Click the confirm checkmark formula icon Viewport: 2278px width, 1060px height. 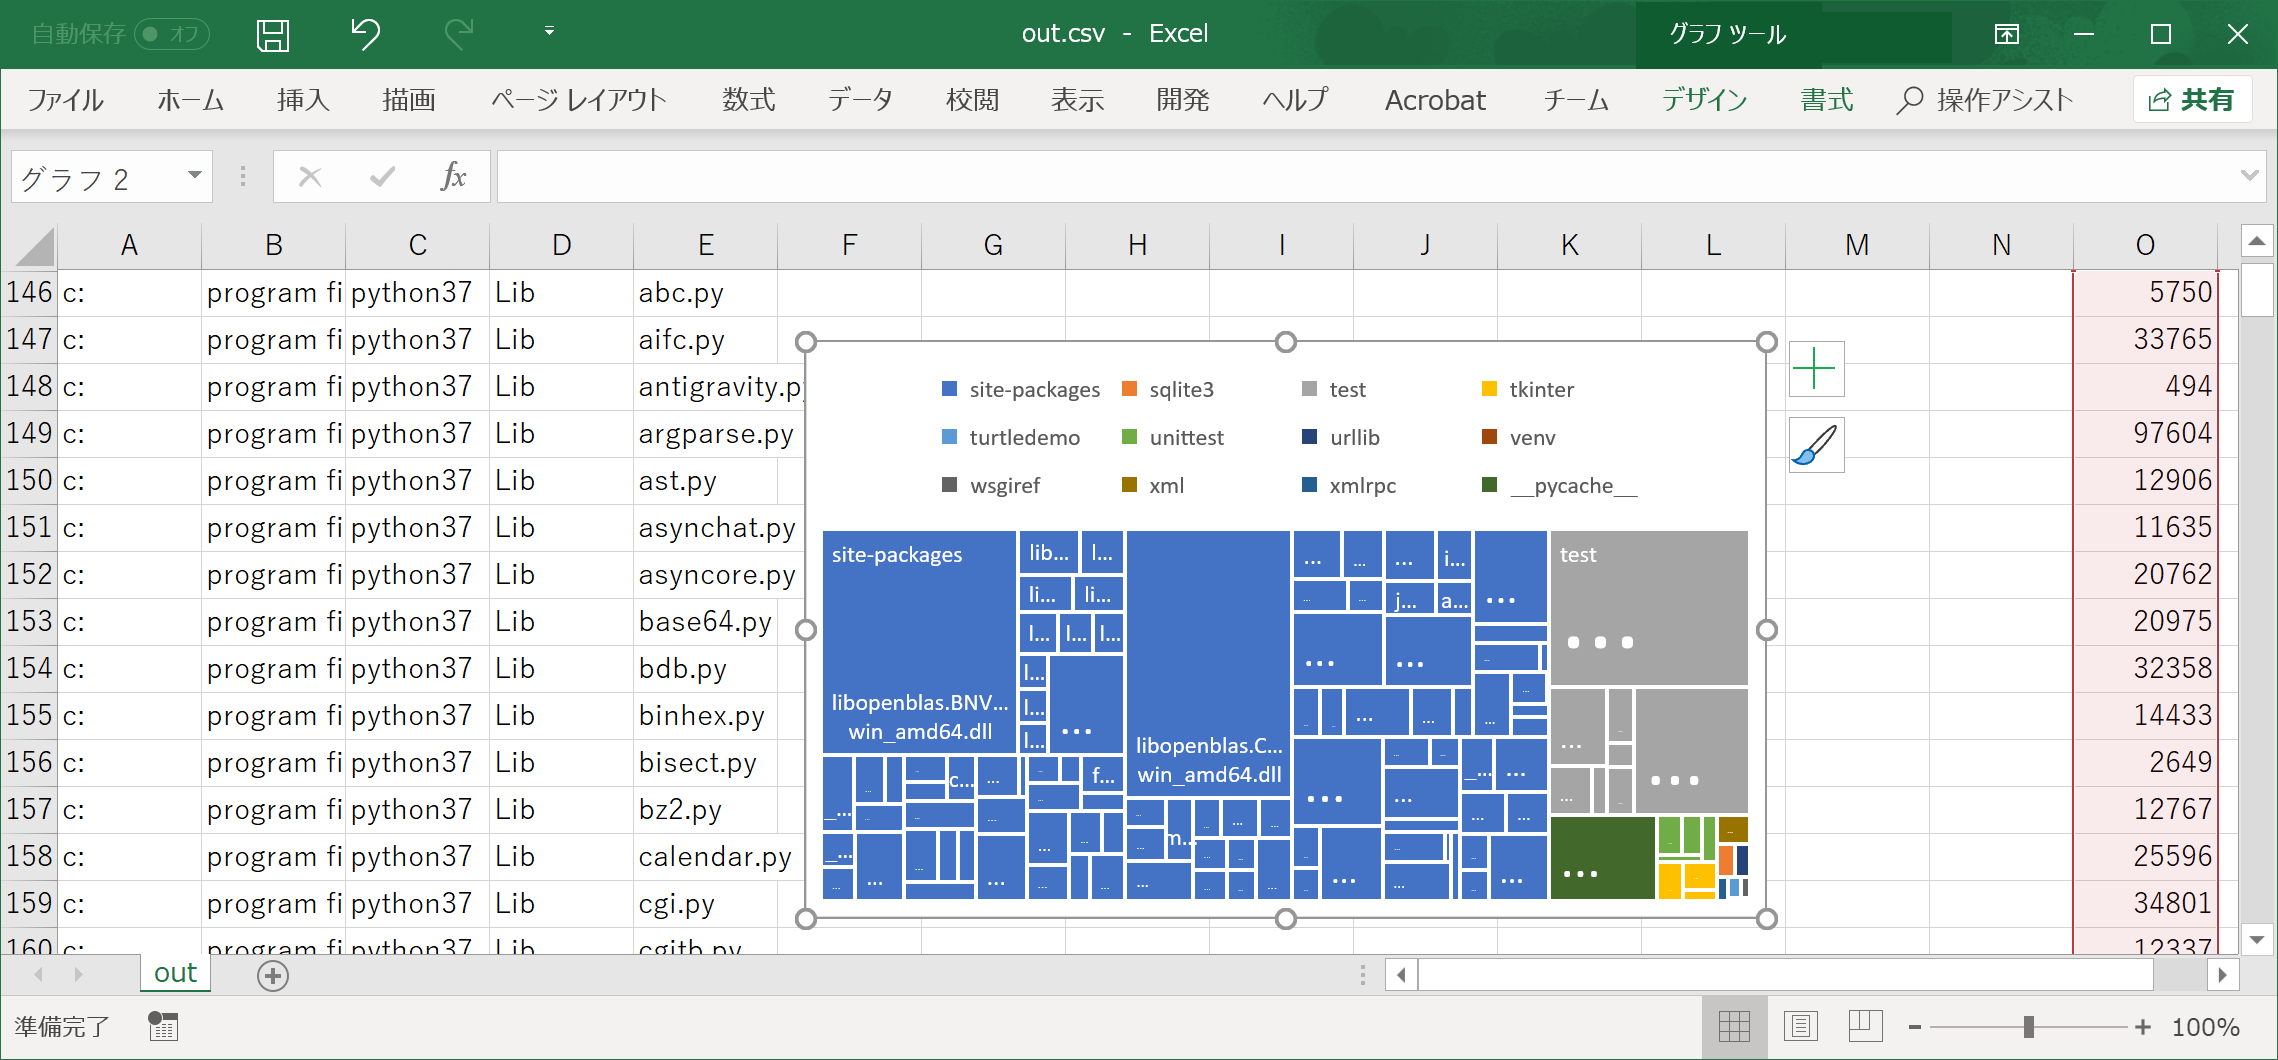tap(382, 177)
